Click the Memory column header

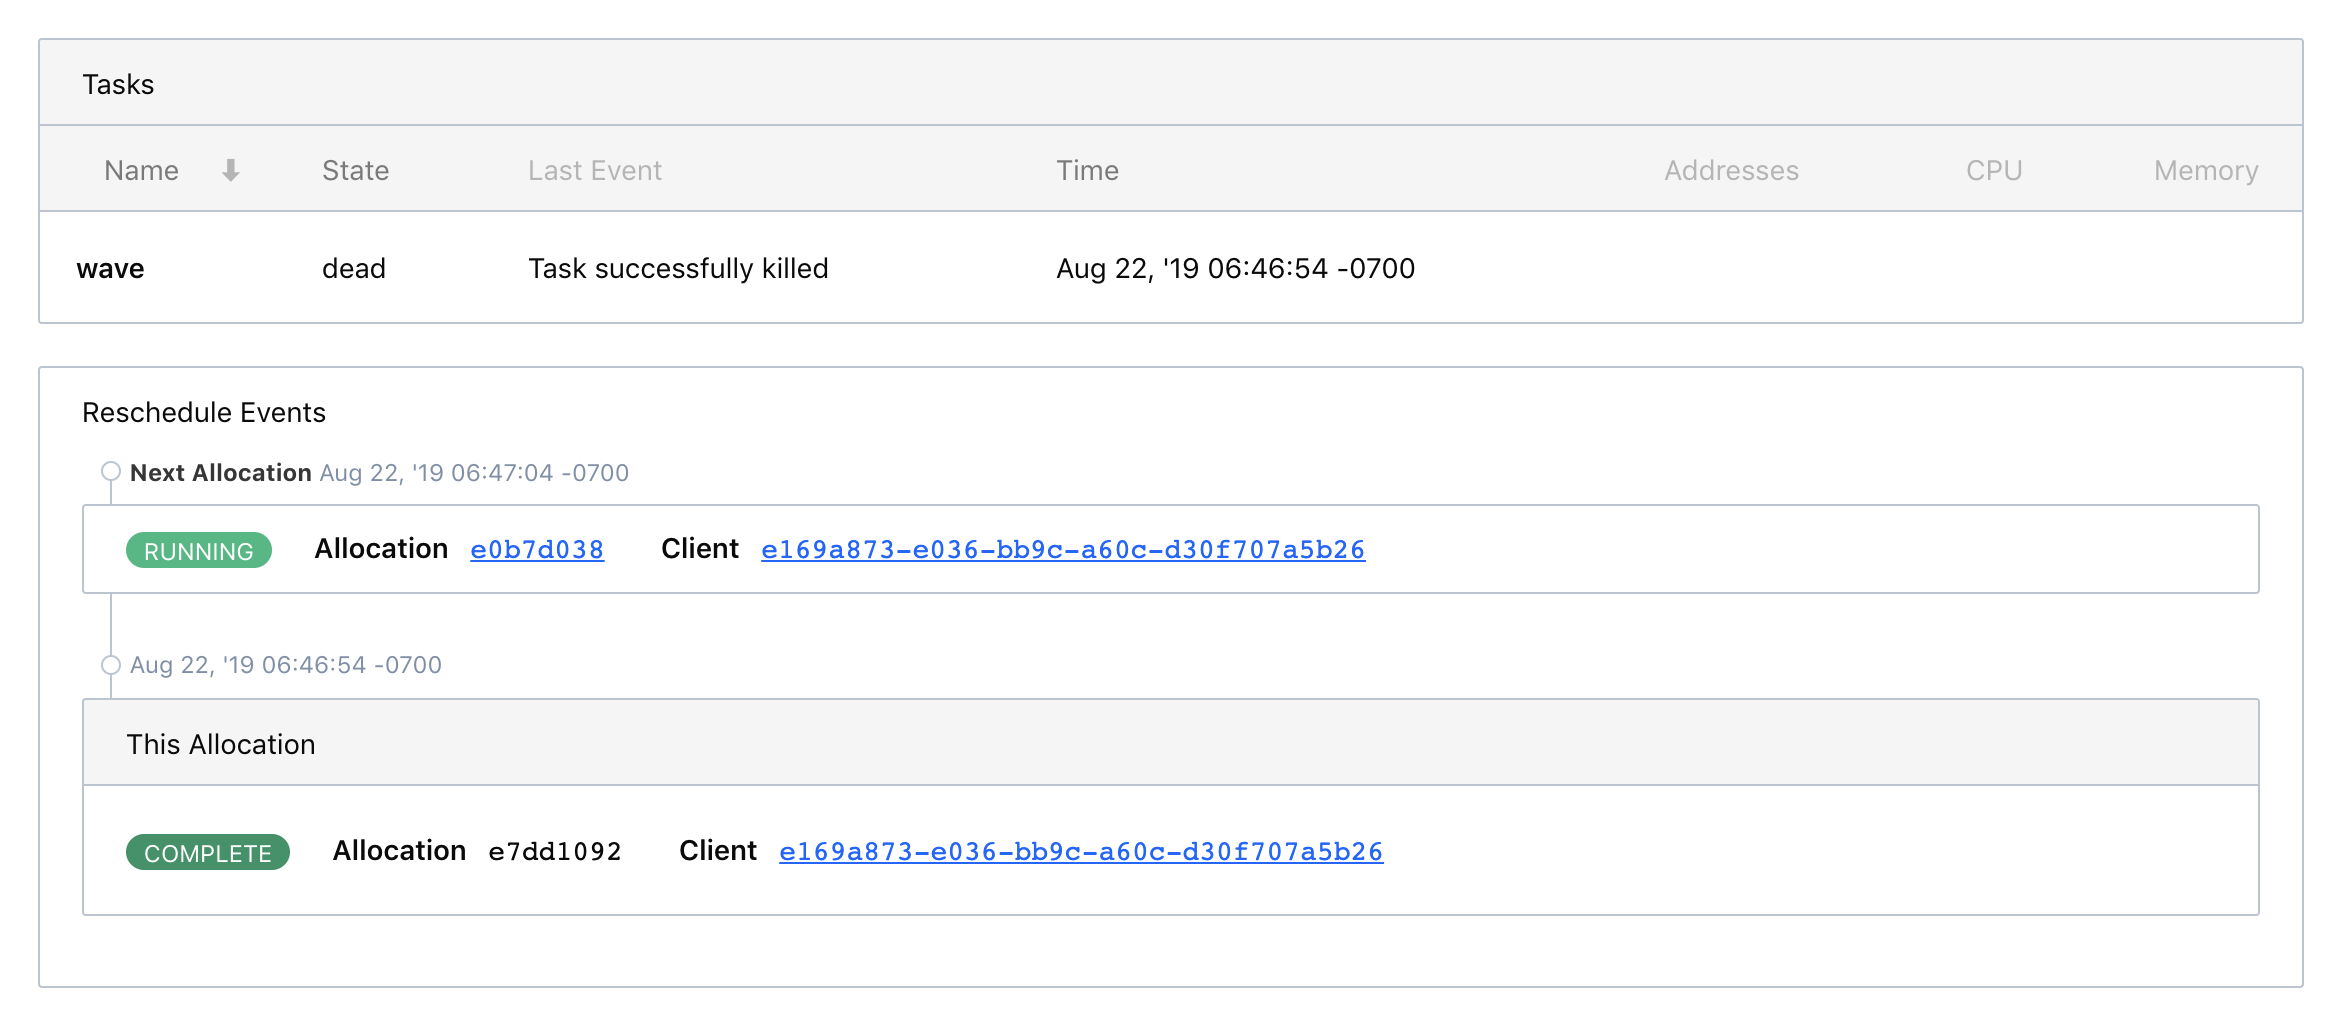coord(2205,171)
